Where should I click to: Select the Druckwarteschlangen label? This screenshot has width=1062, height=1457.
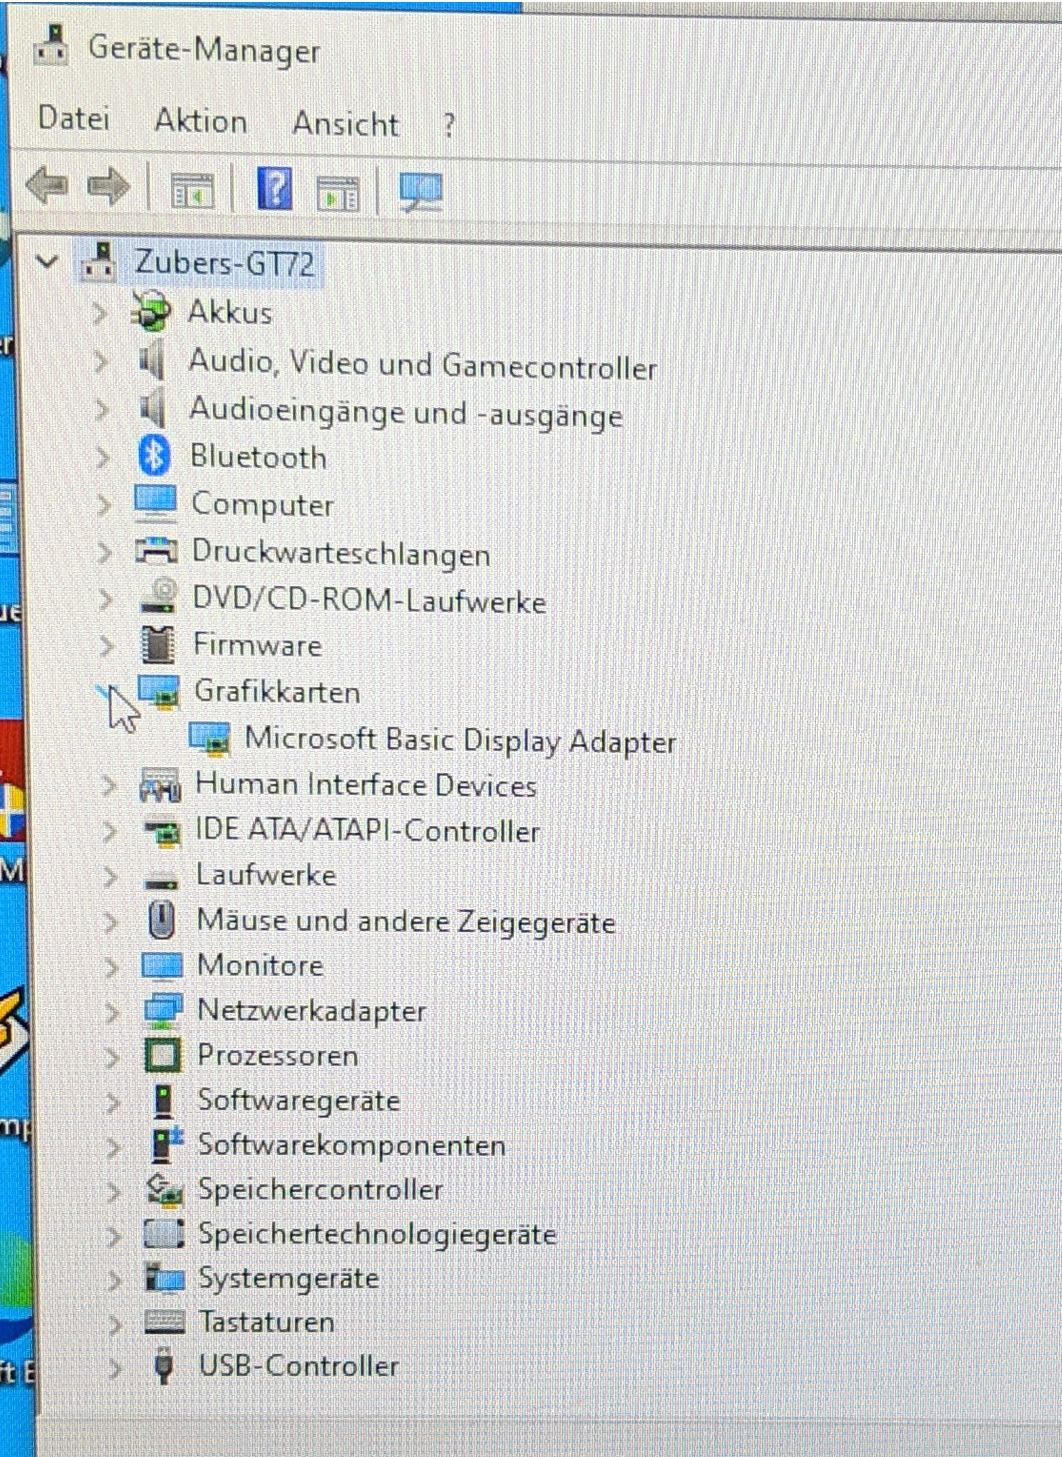point(341,552)
